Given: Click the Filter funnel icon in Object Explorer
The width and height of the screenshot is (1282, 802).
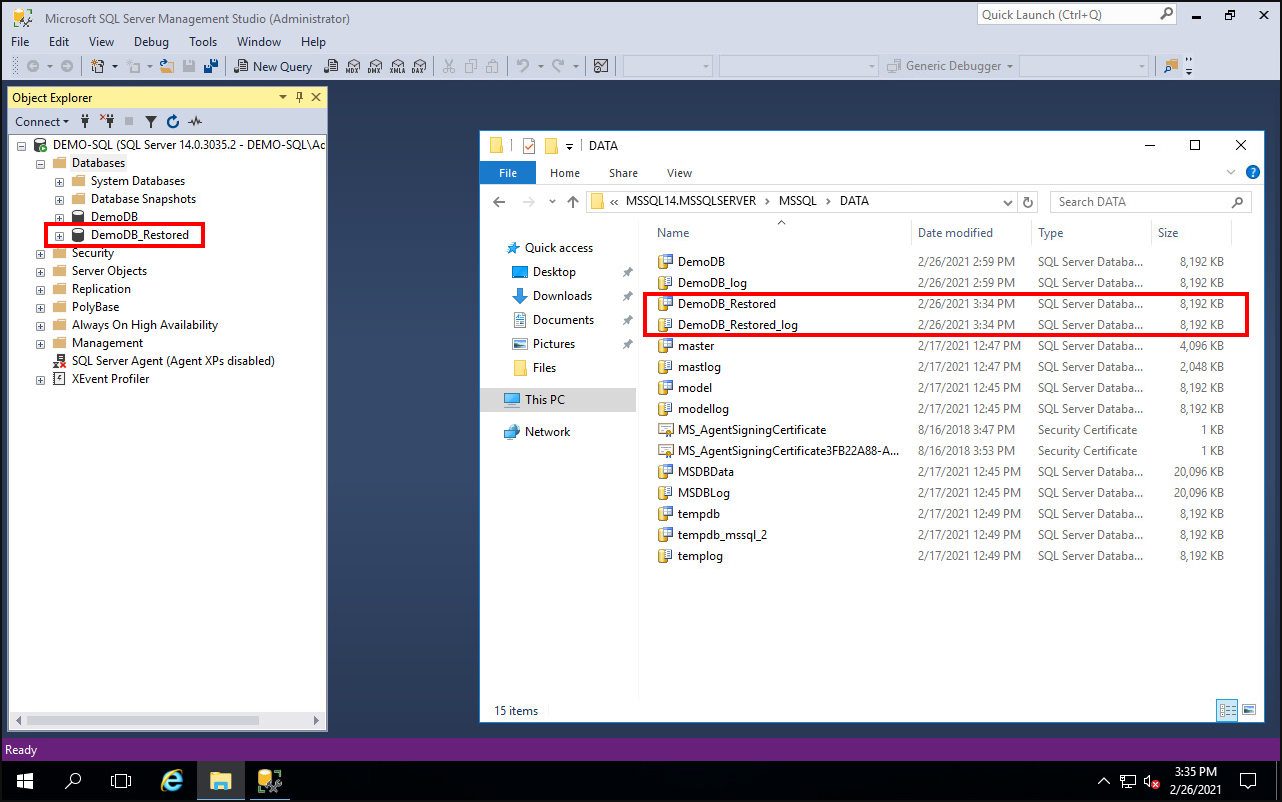Looking at the screenshot, I should (x=150, y=122).
